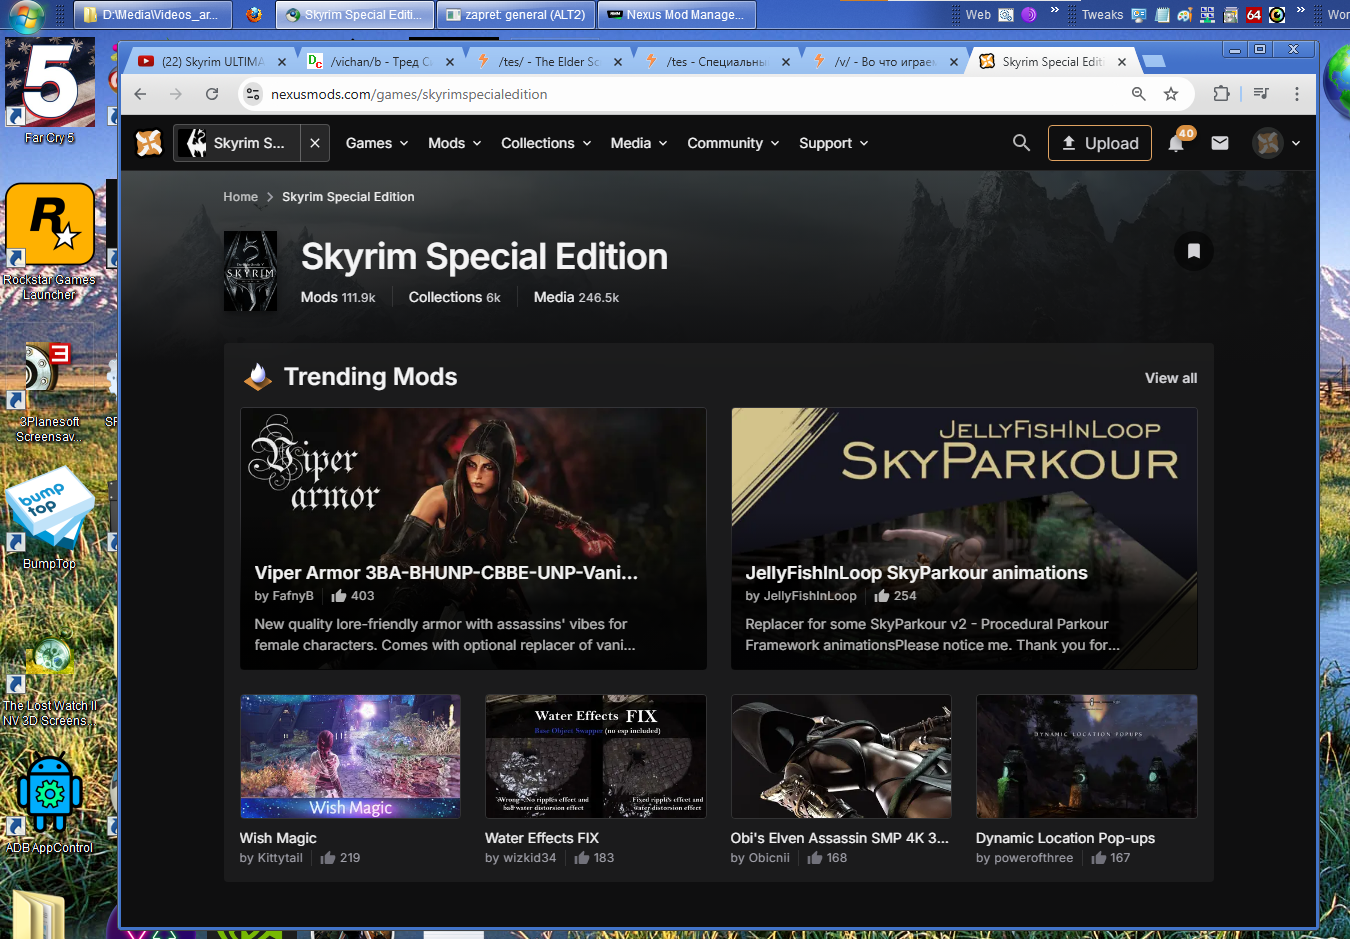Open Obi's Elven Assassin SMP thumbnail
Screen dimensions: 1350x939
click(x=841, y=756)
